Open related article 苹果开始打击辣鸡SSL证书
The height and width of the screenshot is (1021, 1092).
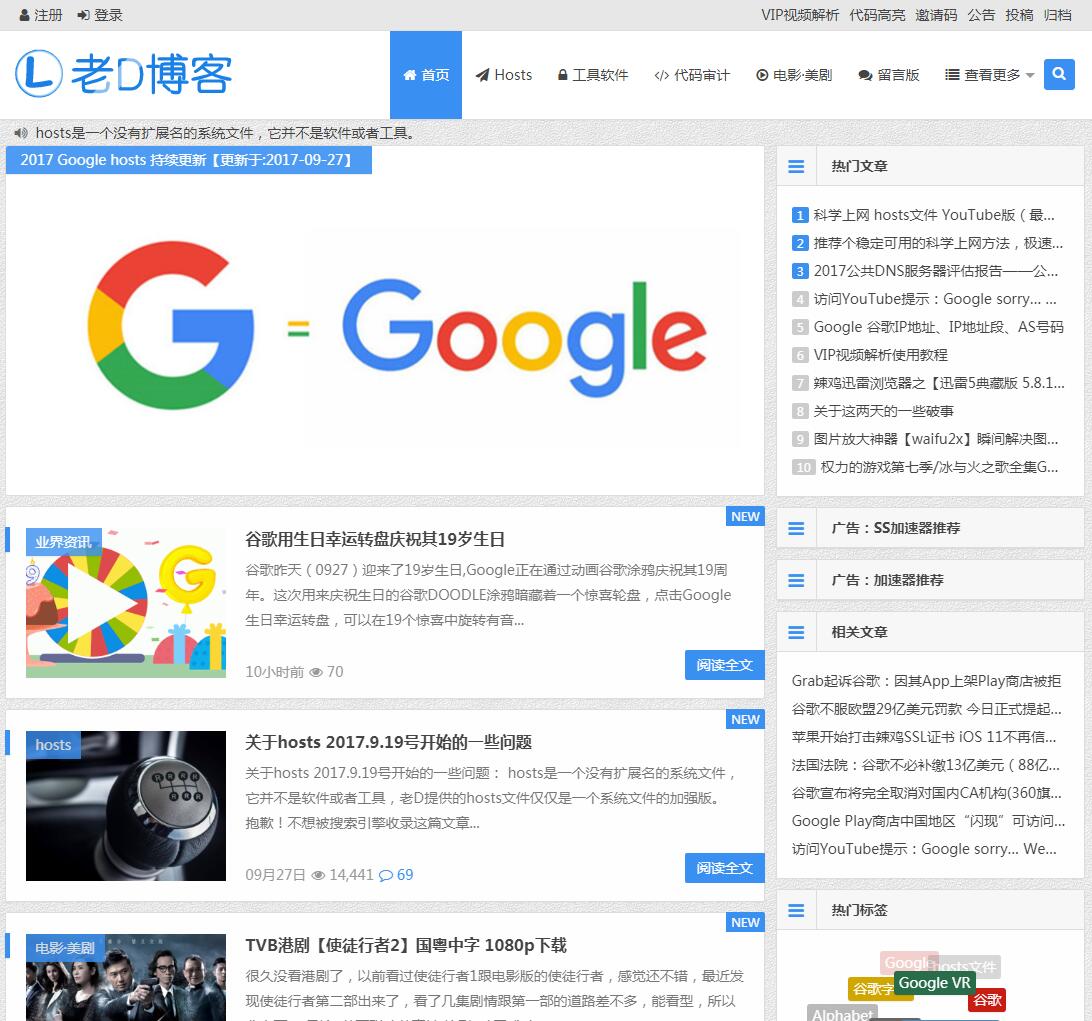[x=924, y=736]
